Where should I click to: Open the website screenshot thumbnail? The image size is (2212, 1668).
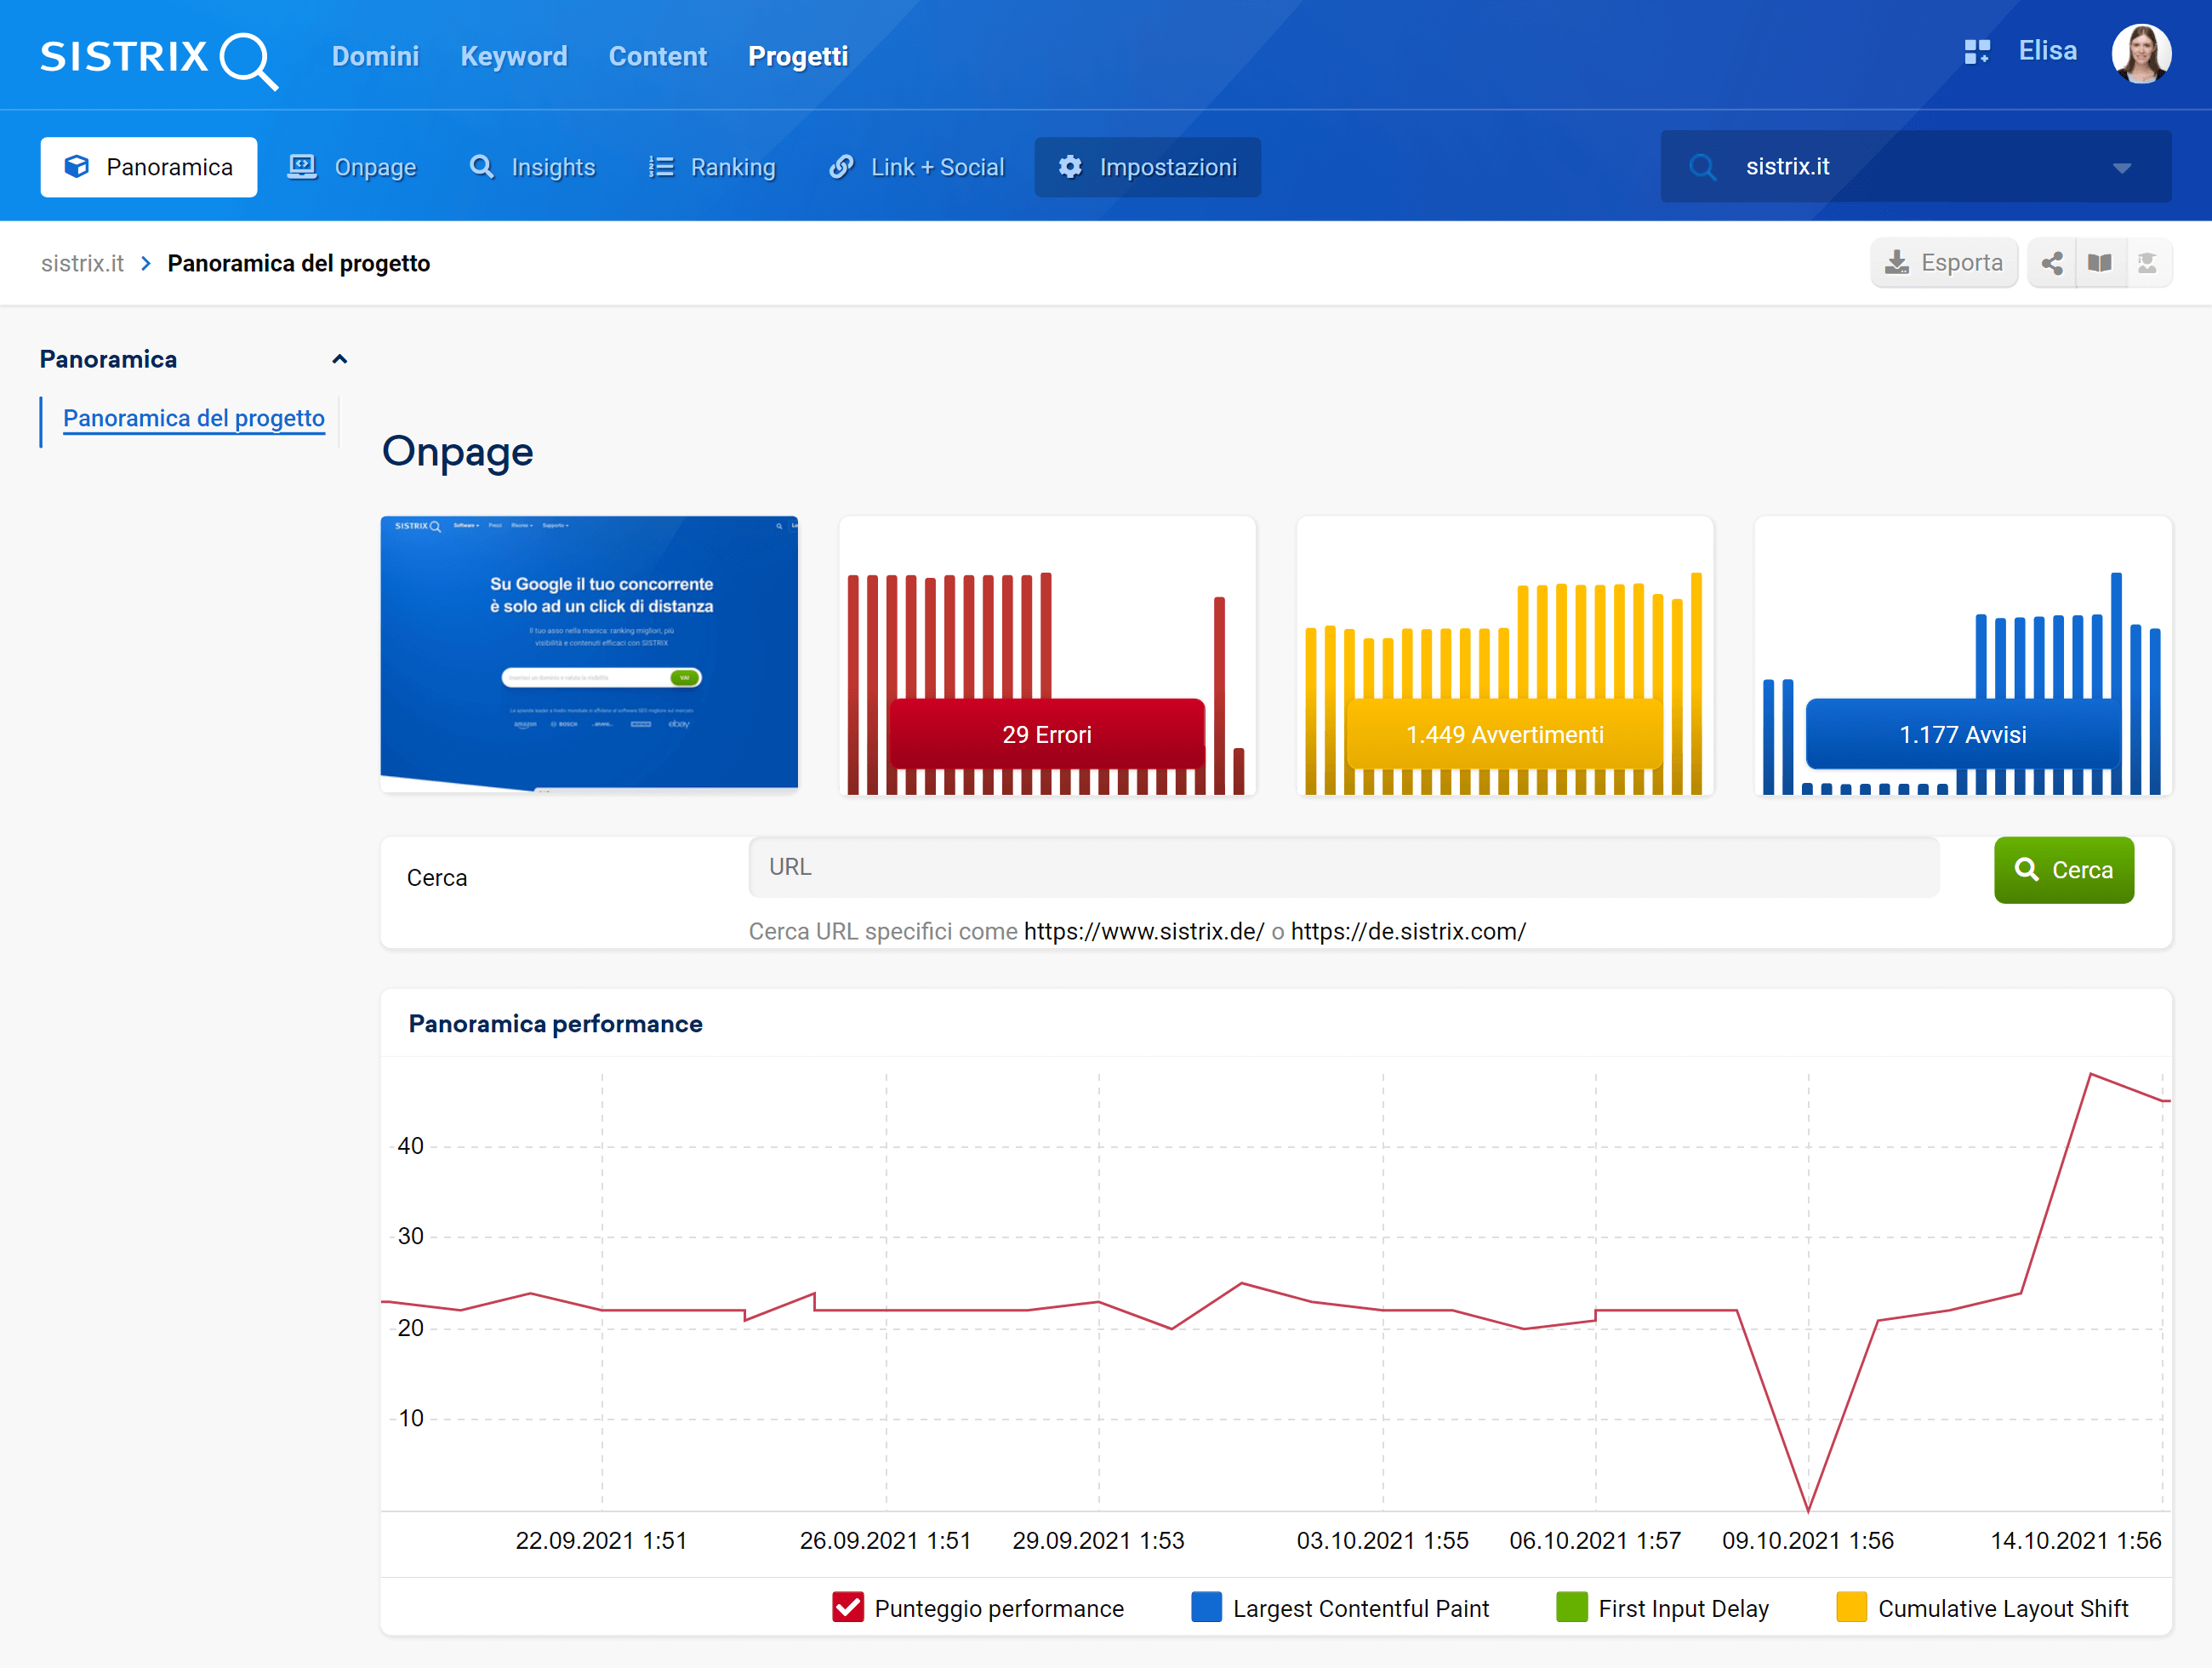pos(589,654)
